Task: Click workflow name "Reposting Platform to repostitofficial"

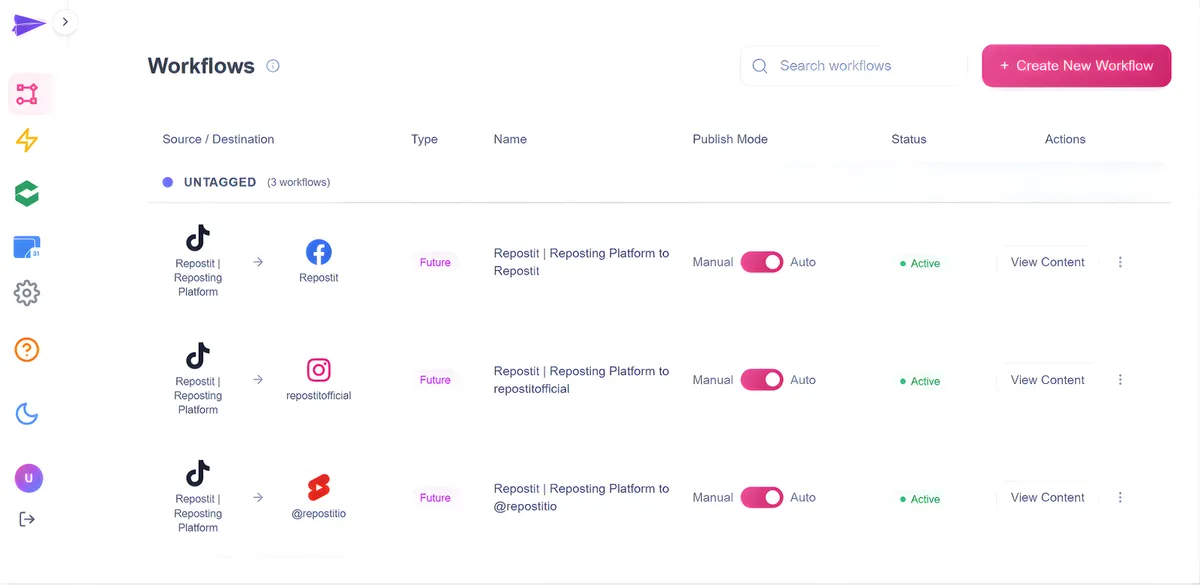Action: click(x=581, y=380)
